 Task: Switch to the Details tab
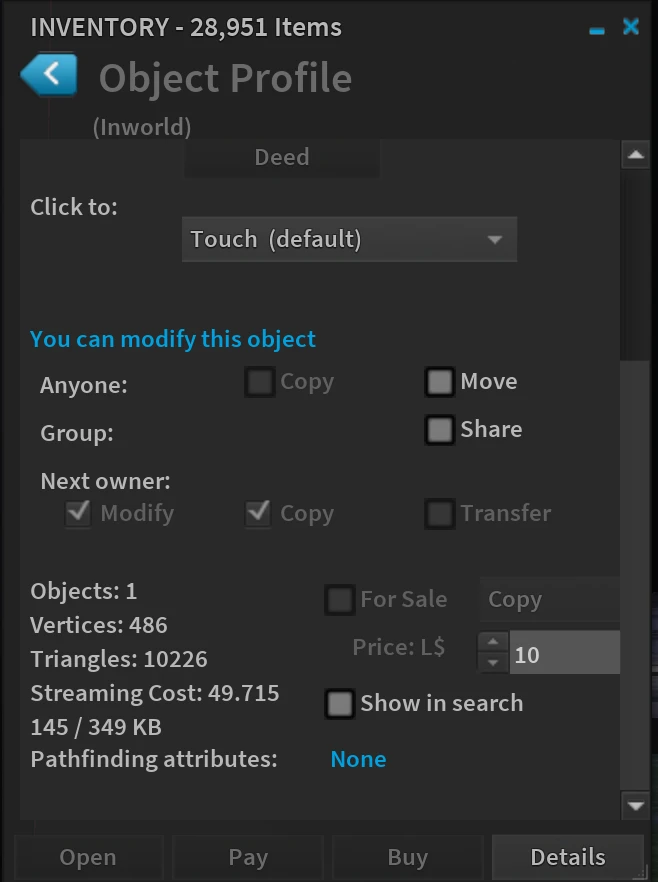pyautogui.click(x=567, y=857)
